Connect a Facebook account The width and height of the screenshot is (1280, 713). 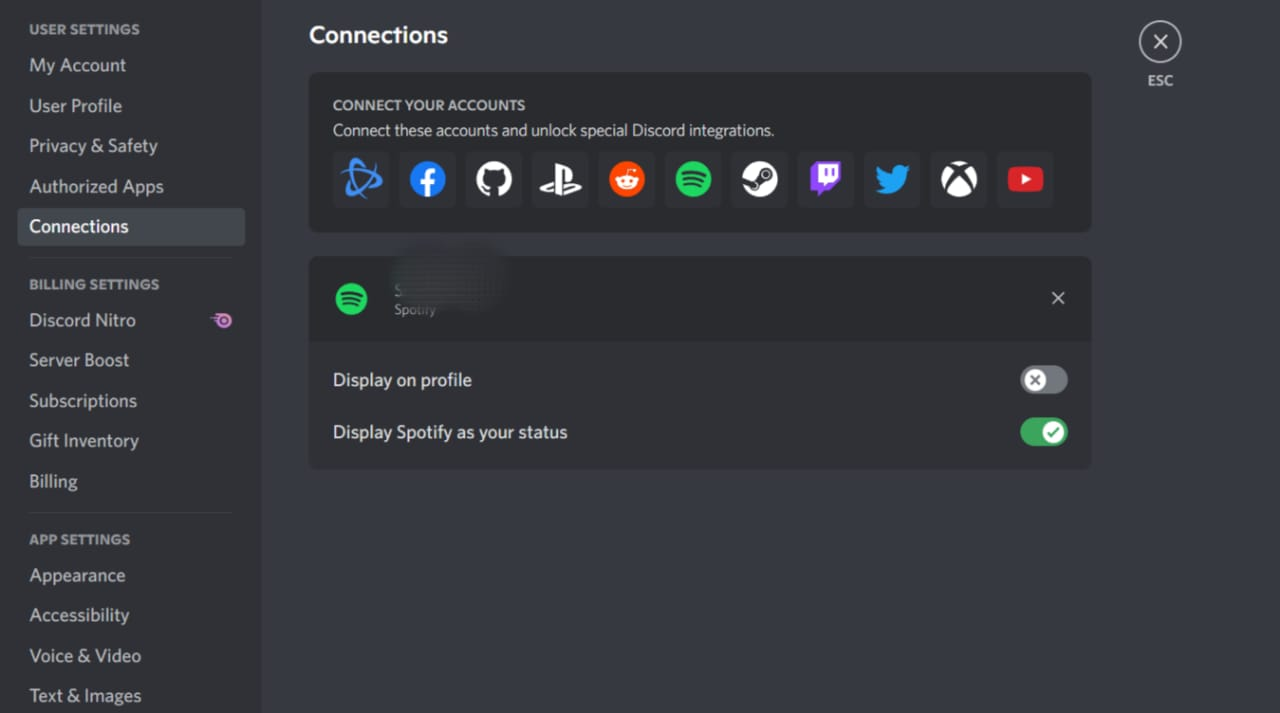pyautogui.click(x=427, y=180)
